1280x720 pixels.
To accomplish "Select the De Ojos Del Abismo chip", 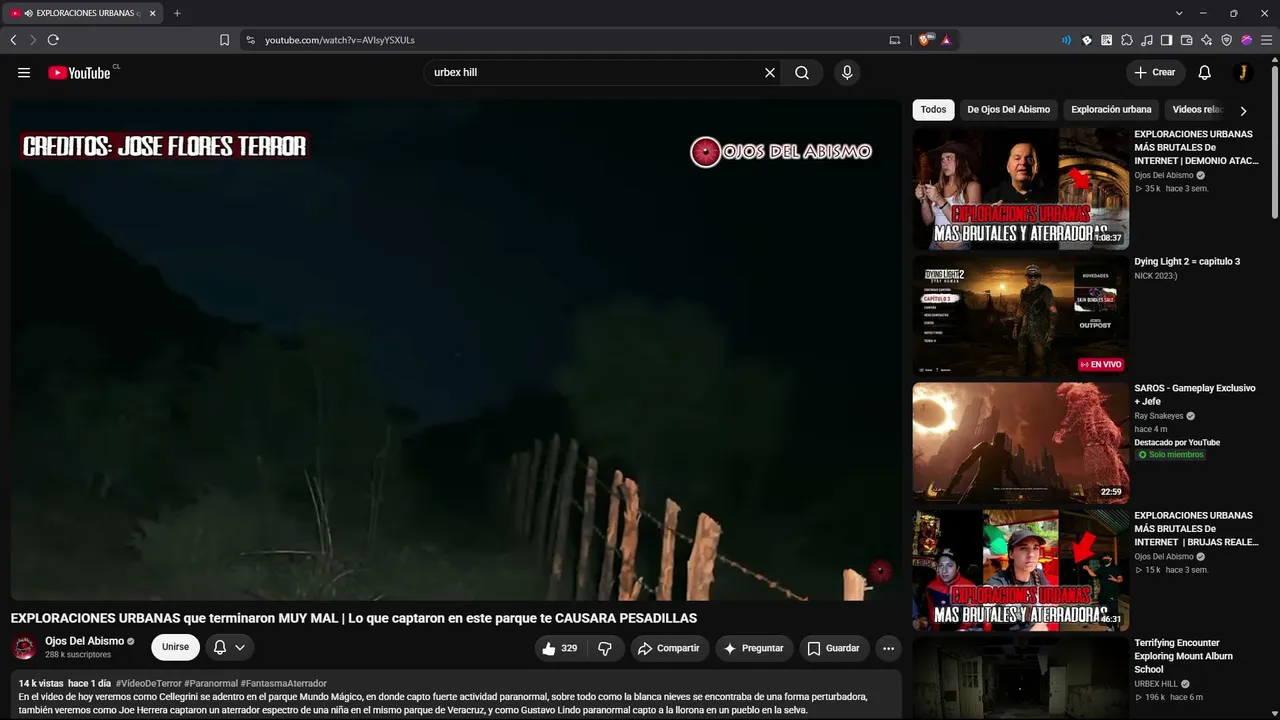I will coord(1008,110).
